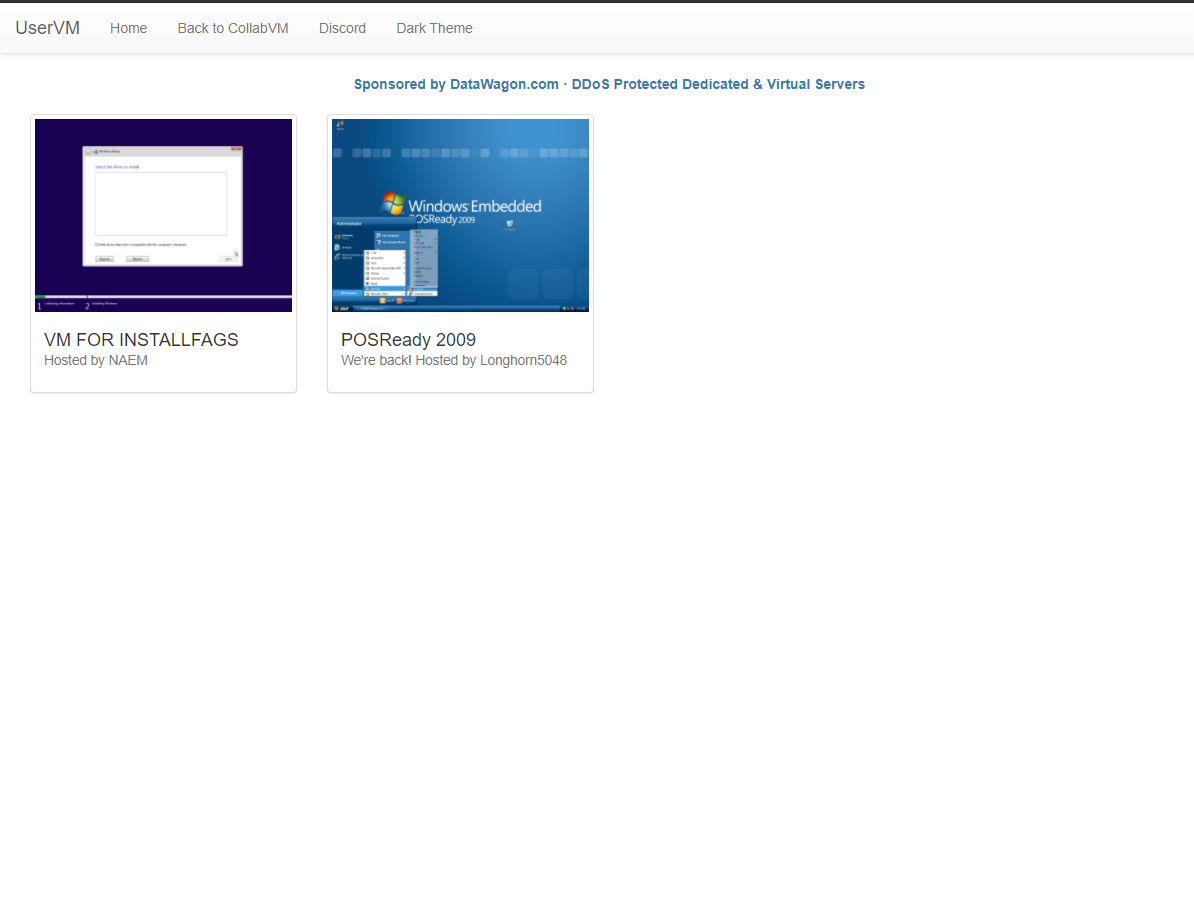Click 'Hide drivers' checkbox in Windows Setup preview
This screenshot has width=1194, height=924.
(97, 244)
